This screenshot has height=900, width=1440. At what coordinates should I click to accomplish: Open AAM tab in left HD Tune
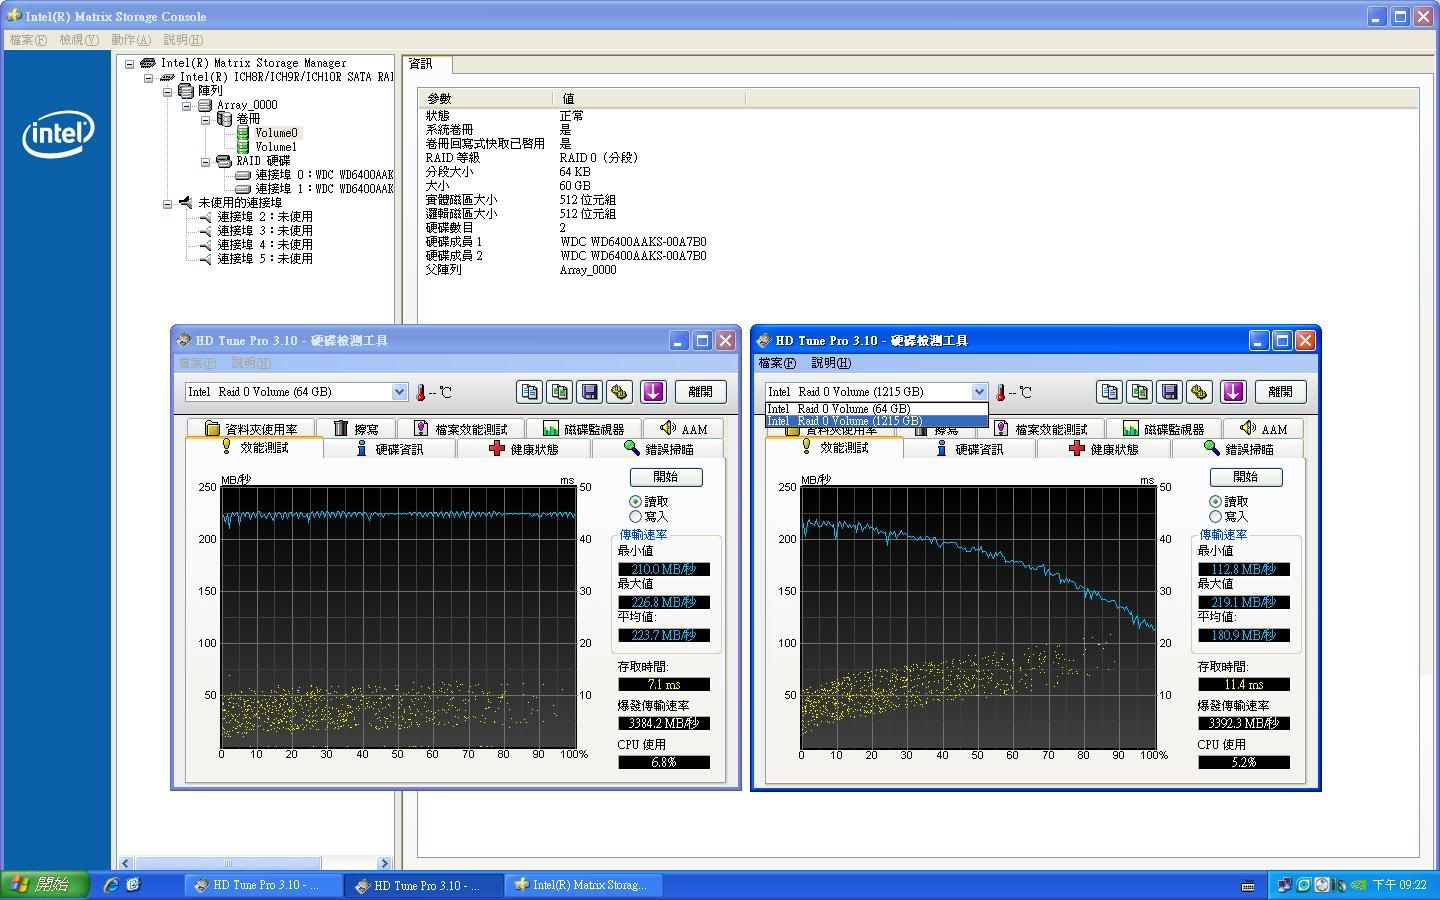[683, 429]
